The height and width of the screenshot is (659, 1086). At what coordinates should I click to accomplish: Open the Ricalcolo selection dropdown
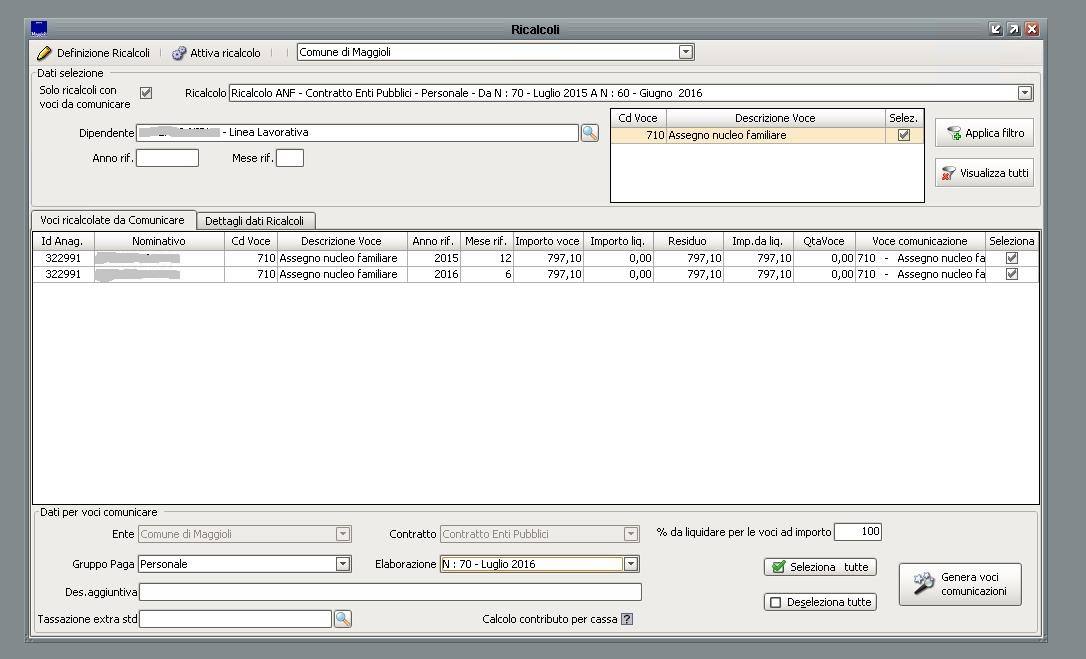(1024, 93)
